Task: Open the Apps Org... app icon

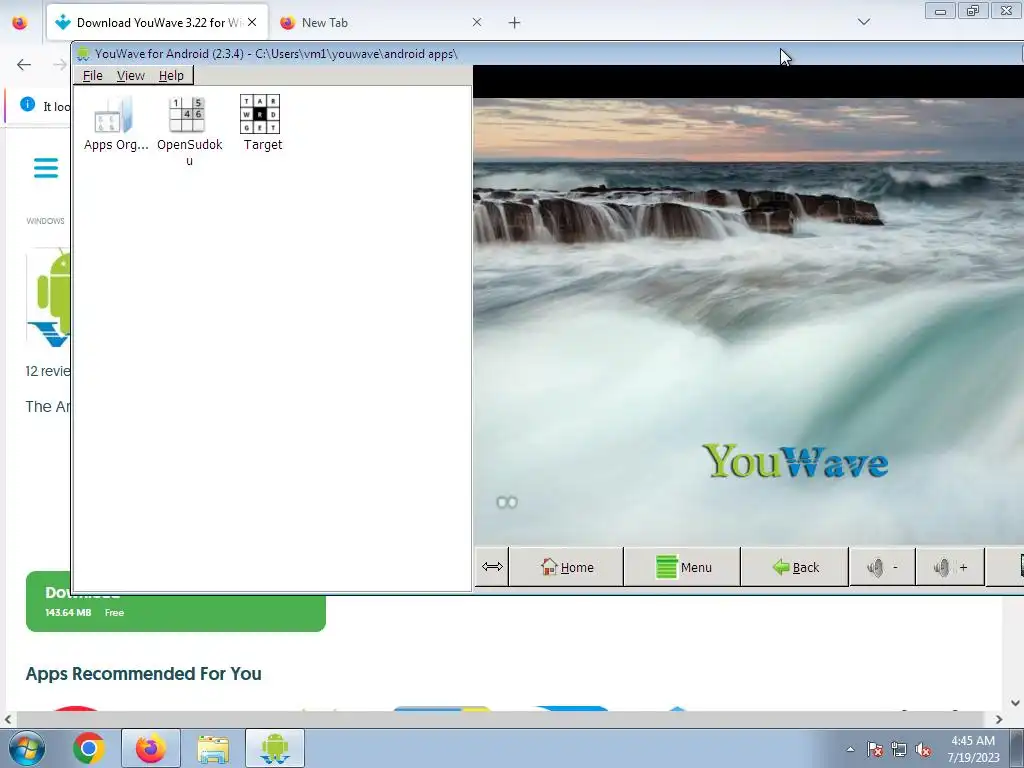Action: pos(116,123)
